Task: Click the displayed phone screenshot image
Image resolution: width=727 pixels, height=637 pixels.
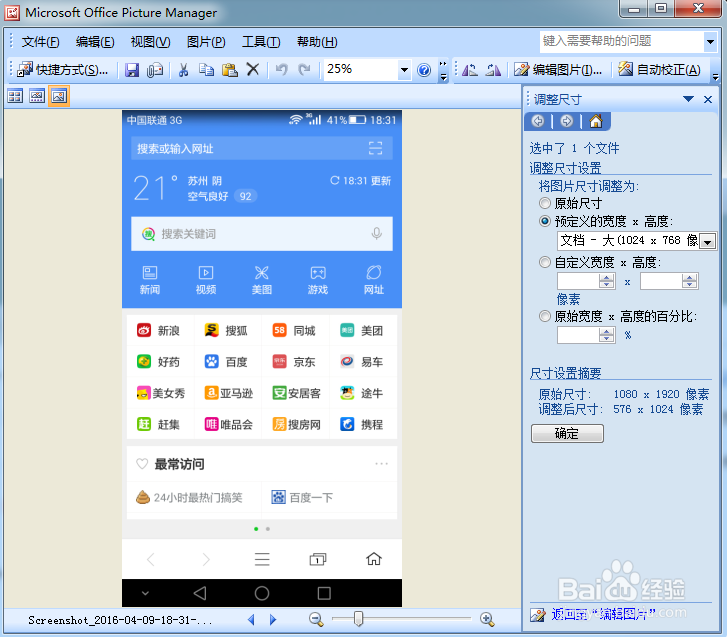Action: (x=262, y=358)
